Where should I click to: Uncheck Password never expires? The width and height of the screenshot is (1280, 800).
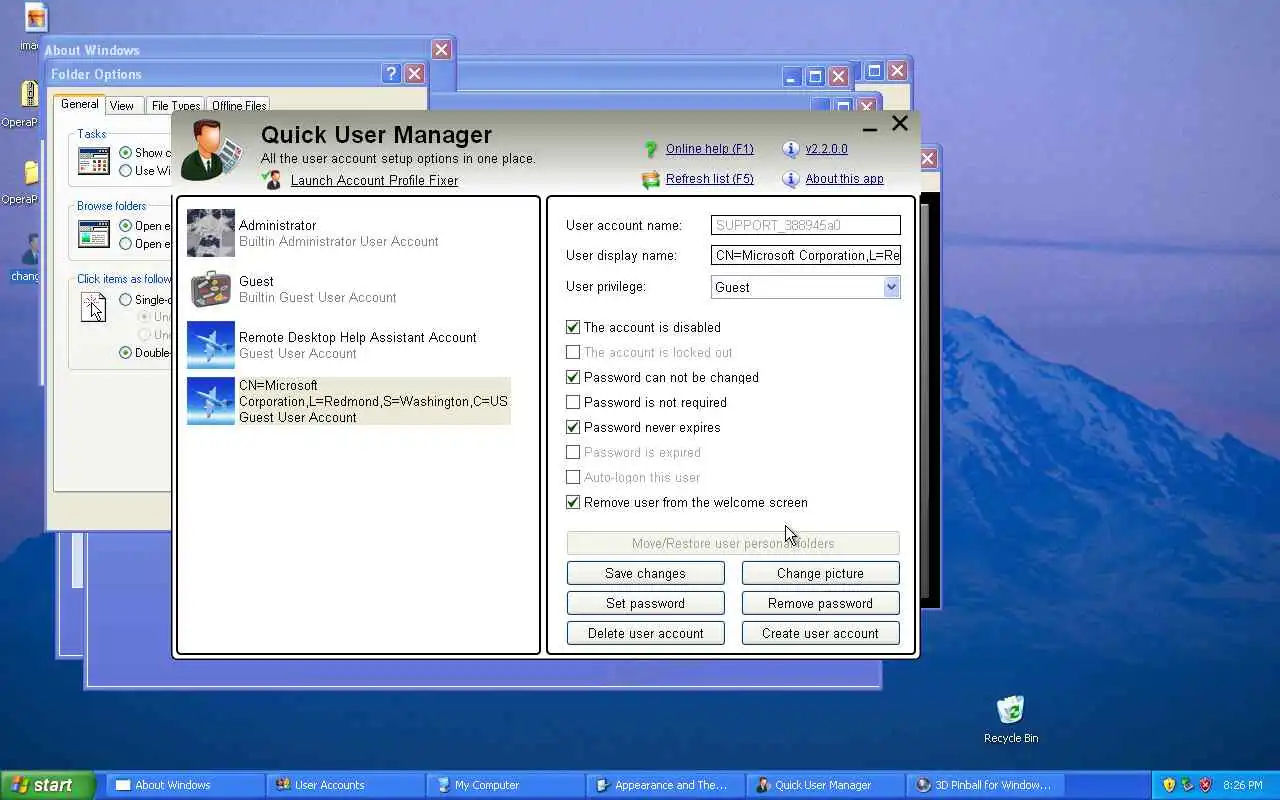click(573, 427)
